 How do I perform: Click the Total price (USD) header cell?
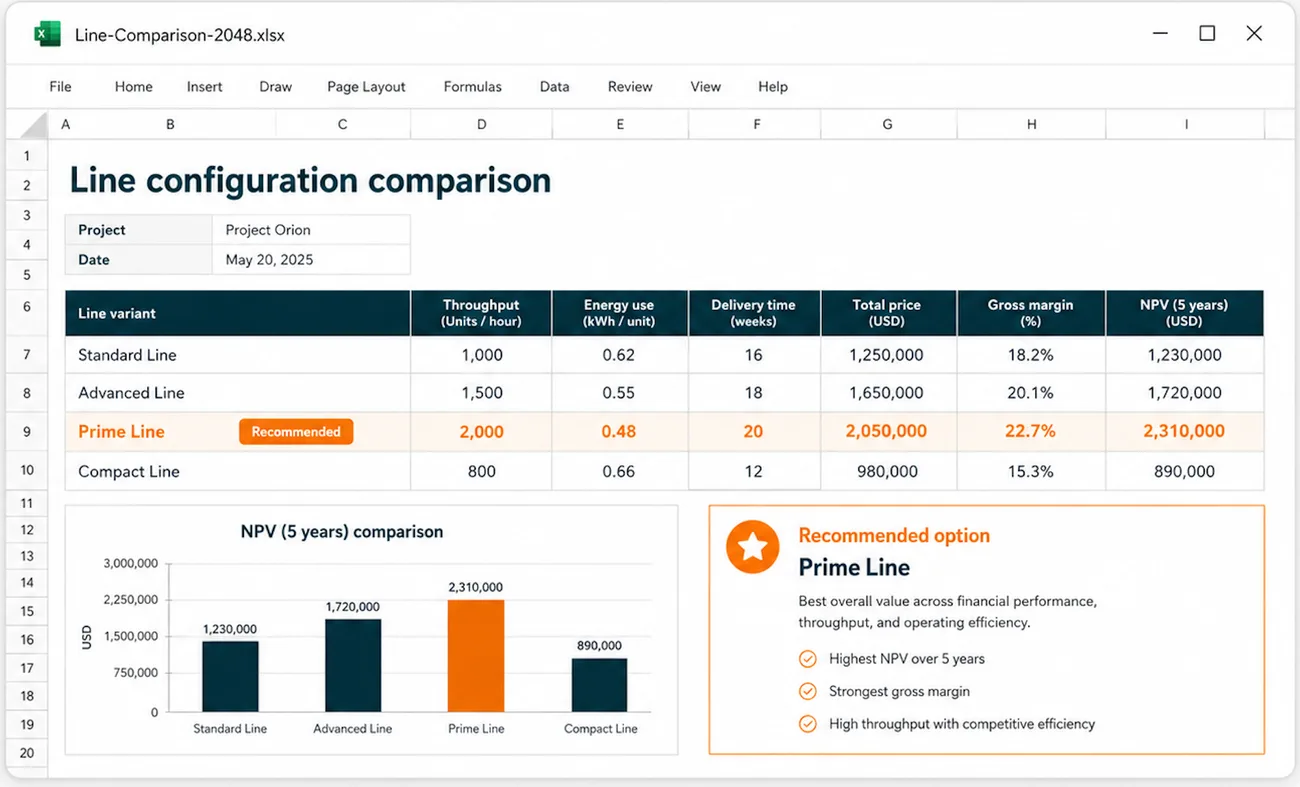click(889, 313)
